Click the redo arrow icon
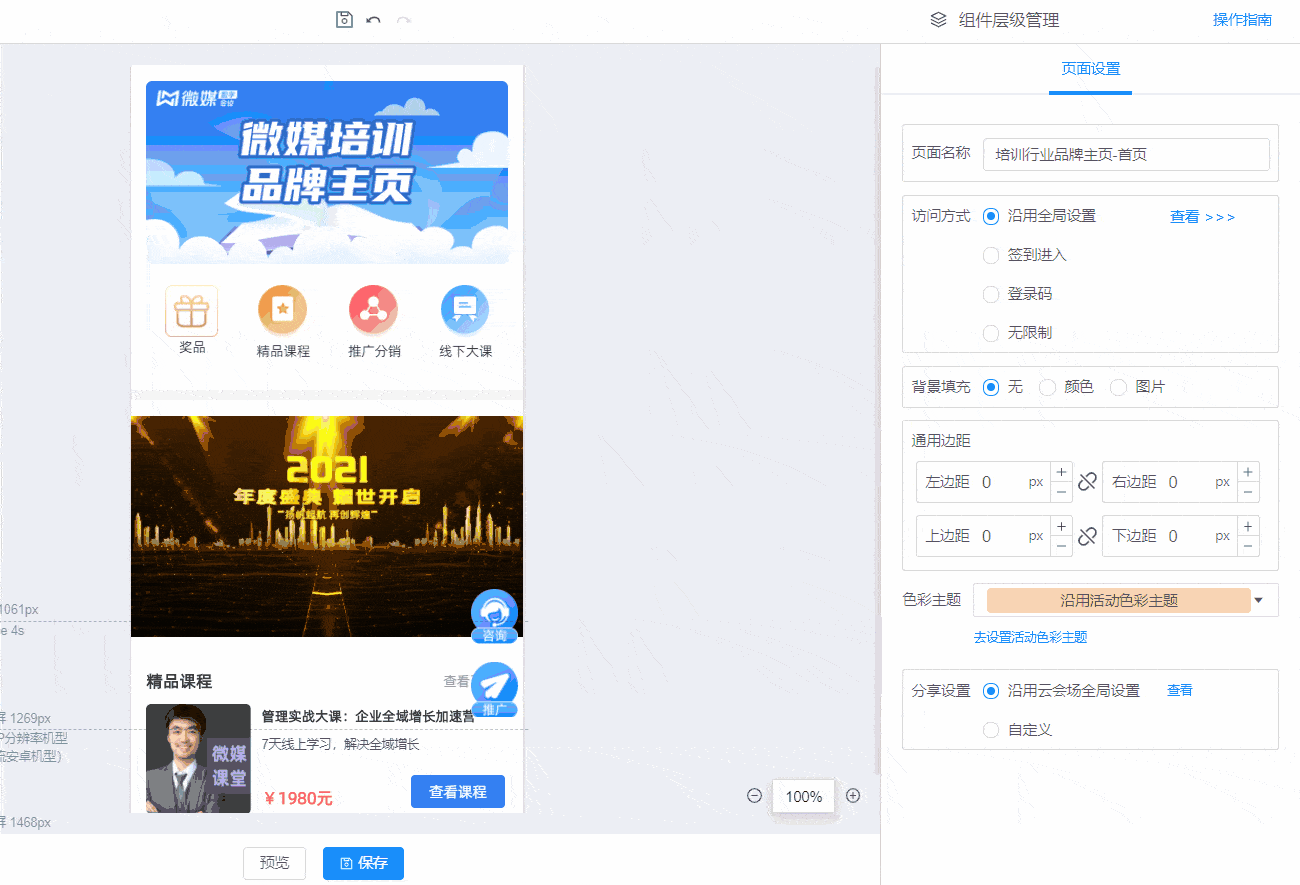 coord(404,20)
